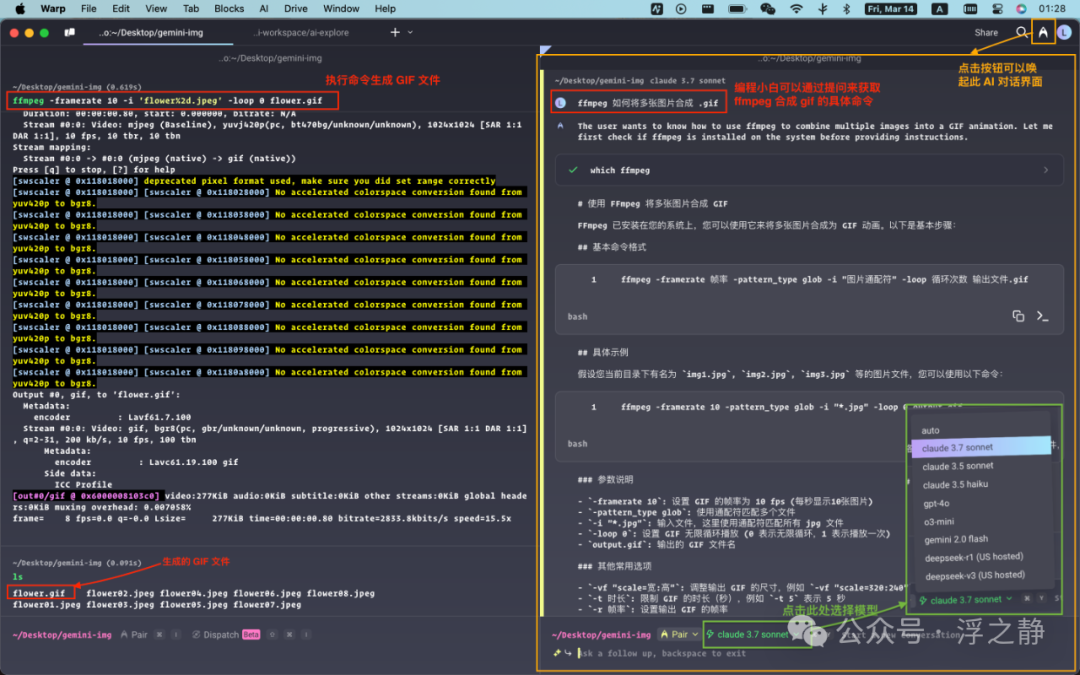Open the Drive menu
Image resolution: width=1080 pixels, height=675 pixels.
pos(295,9)
